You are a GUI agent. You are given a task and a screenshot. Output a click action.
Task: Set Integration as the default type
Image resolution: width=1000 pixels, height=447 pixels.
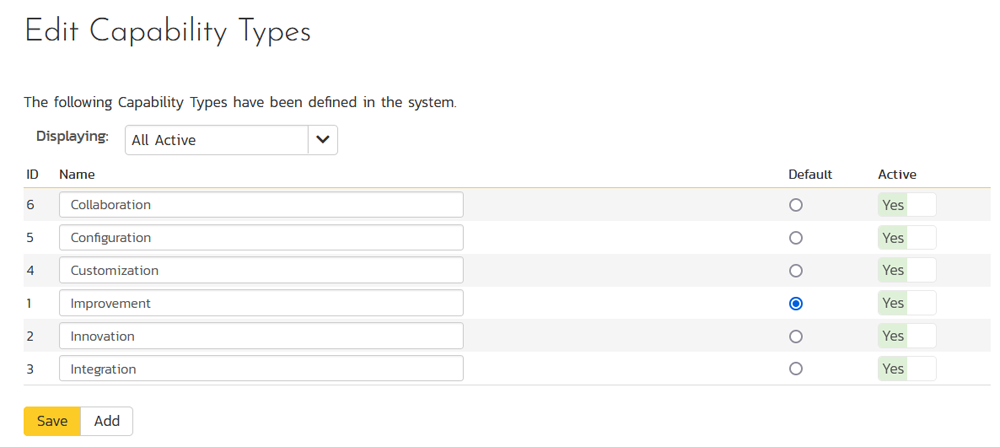795,369
